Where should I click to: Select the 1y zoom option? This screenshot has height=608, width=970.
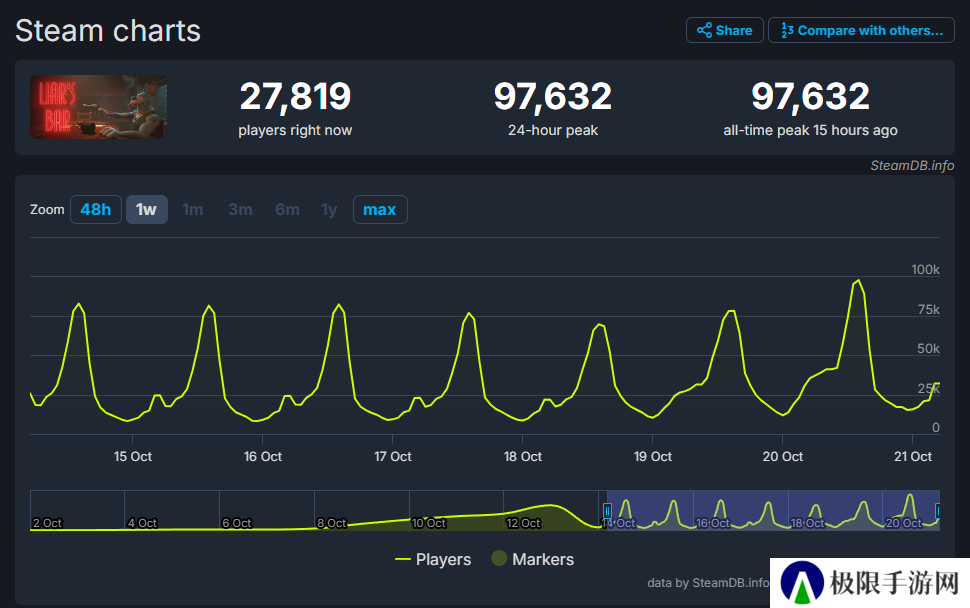tap(329, 210)
